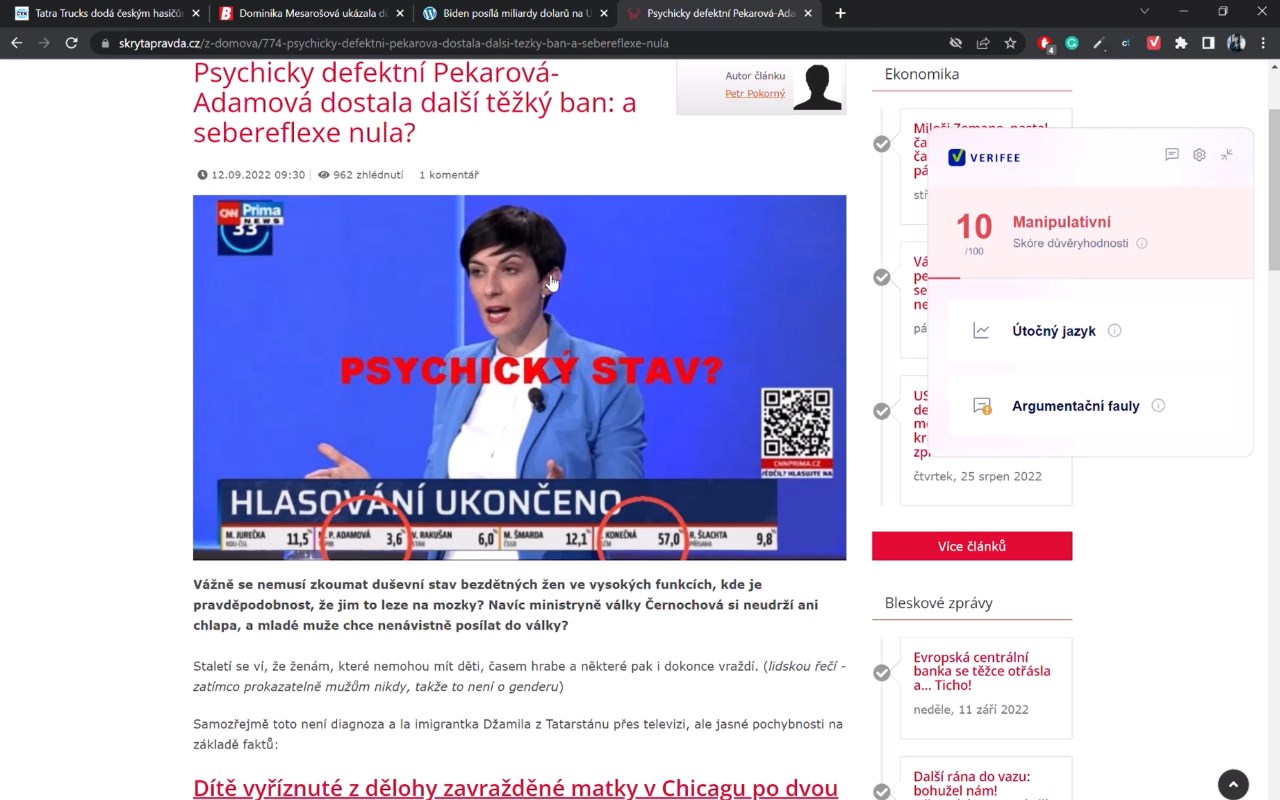The width and height of the screenshot is (1280, 800).
Task: Open the pen/marker extension
Action: pyautogui.click(x=1099, y=43)
